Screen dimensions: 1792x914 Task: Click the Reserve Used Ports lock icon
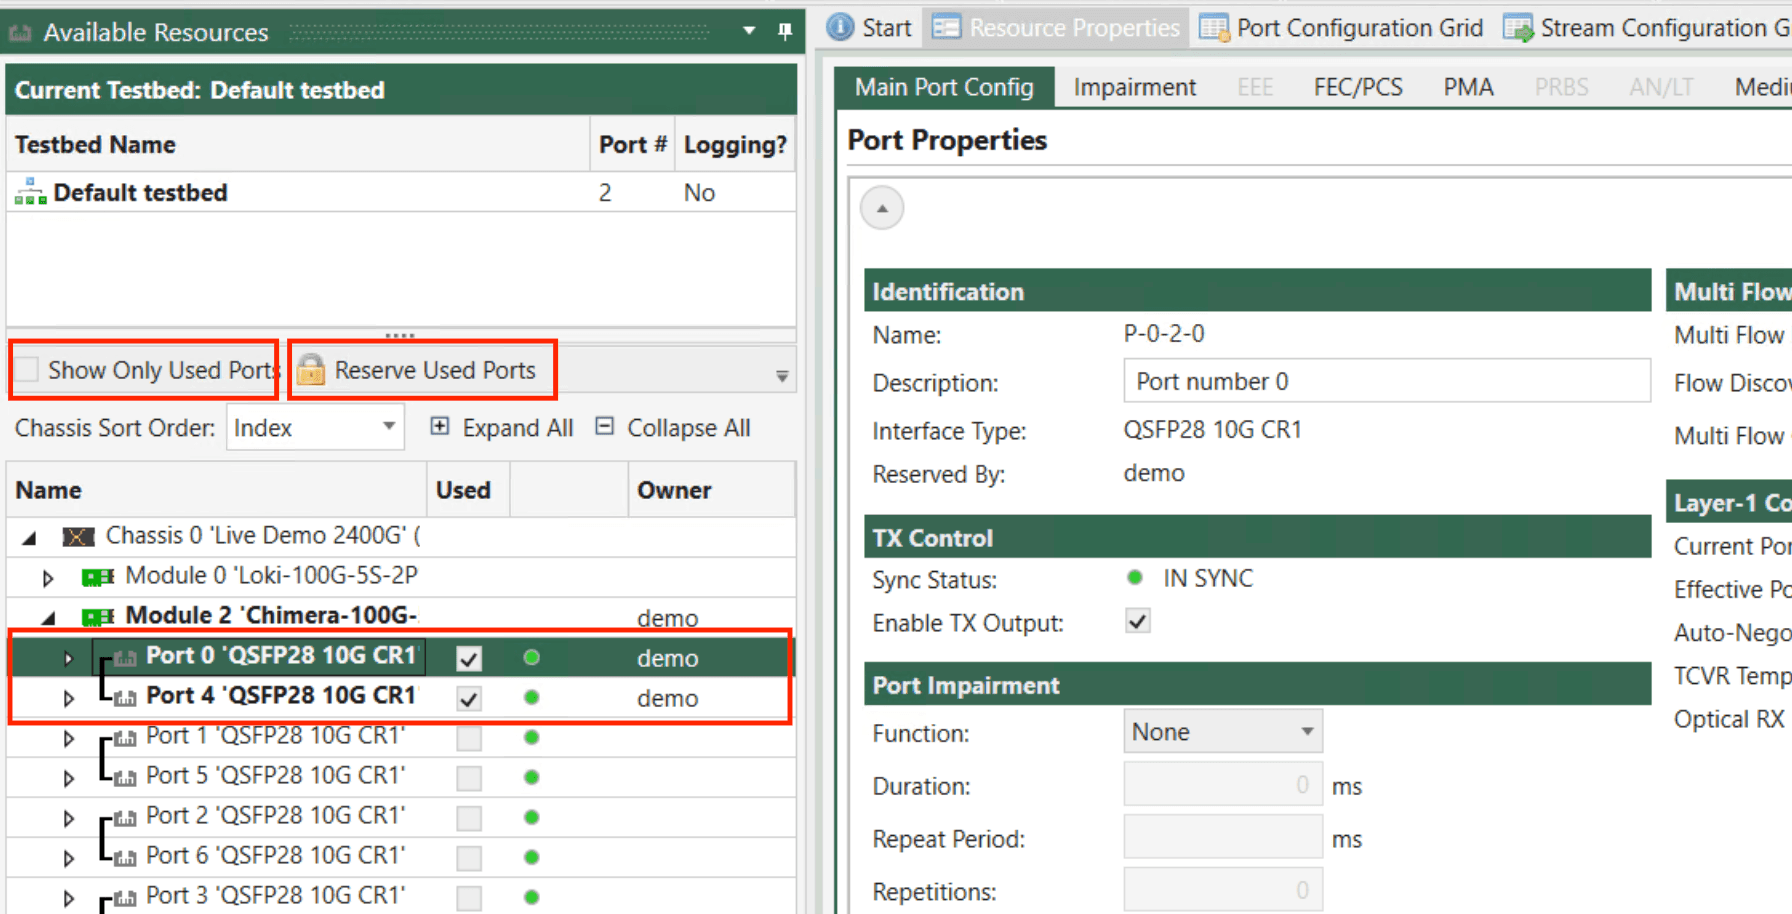pyautogui.click(x=311, y=370)
